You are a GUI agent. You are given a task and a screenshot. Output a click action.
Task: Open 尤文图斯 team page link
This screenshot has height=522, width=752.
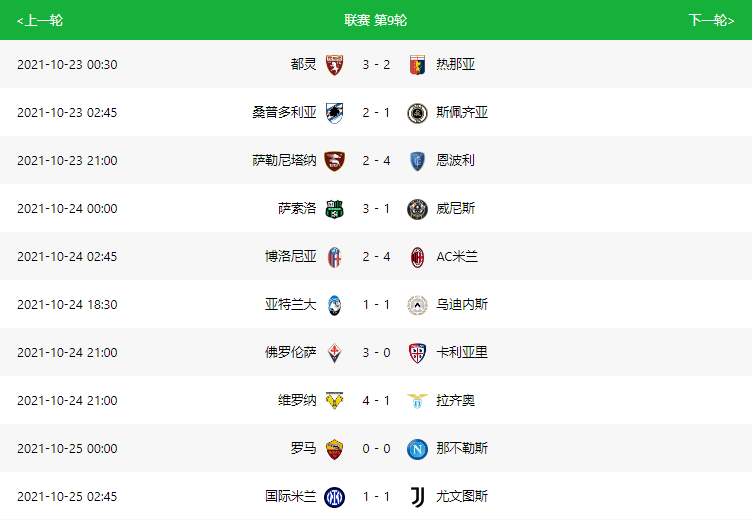(462, 496)
